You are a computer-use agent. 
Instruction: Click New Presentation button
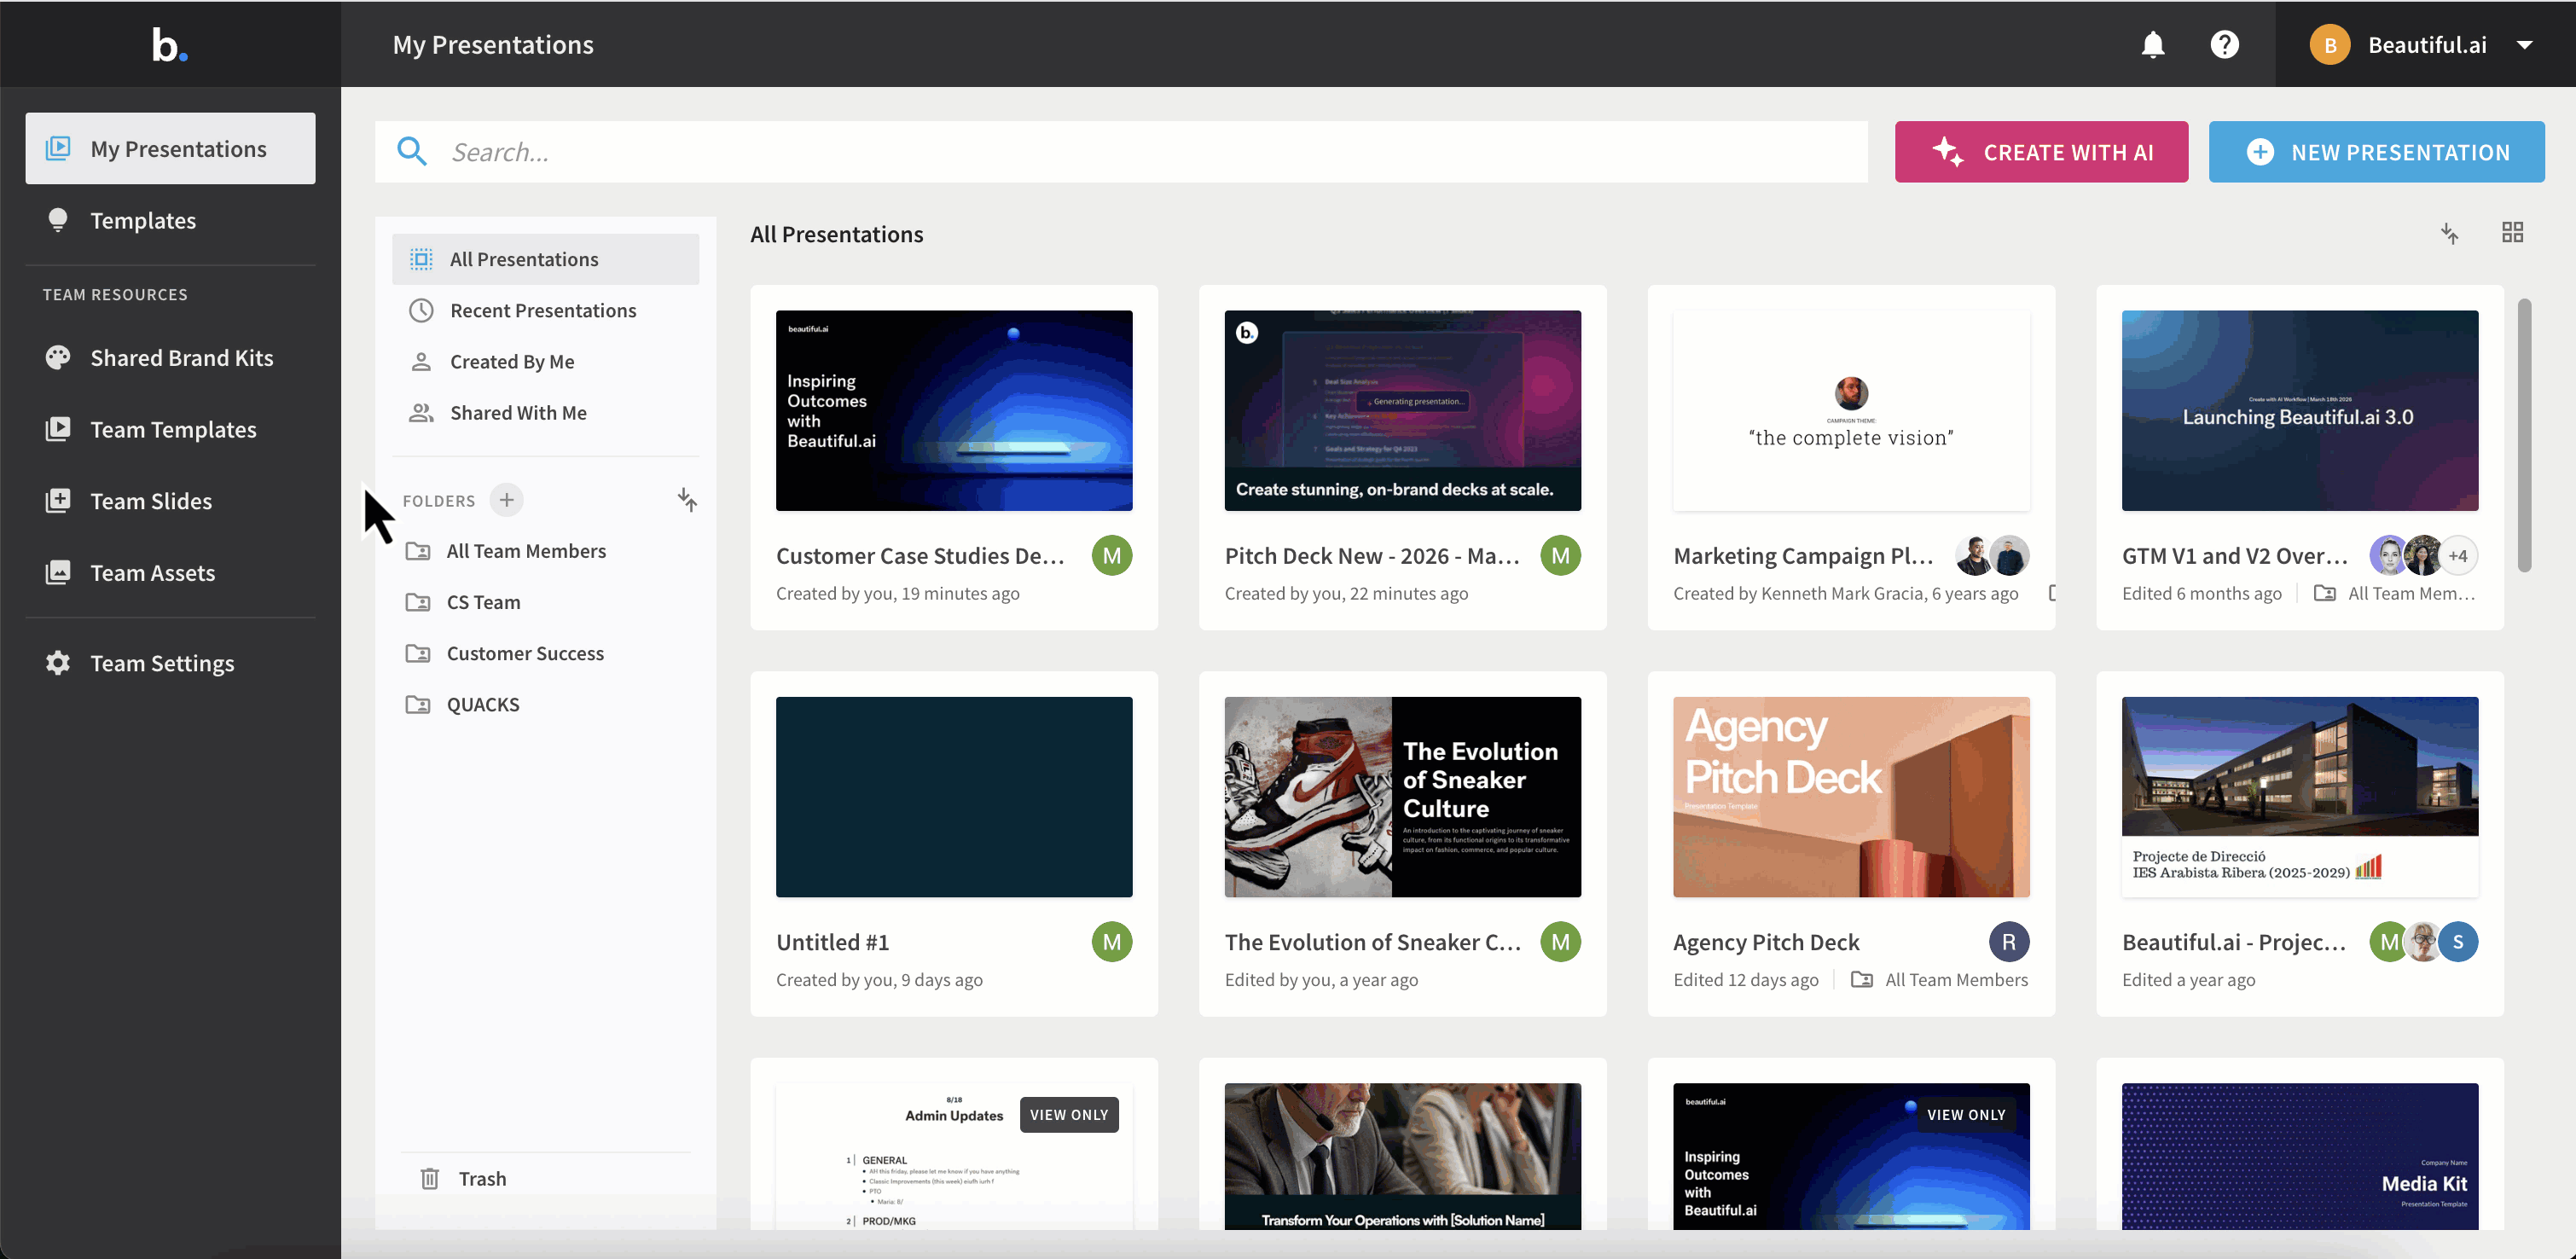coord(2376,152)
